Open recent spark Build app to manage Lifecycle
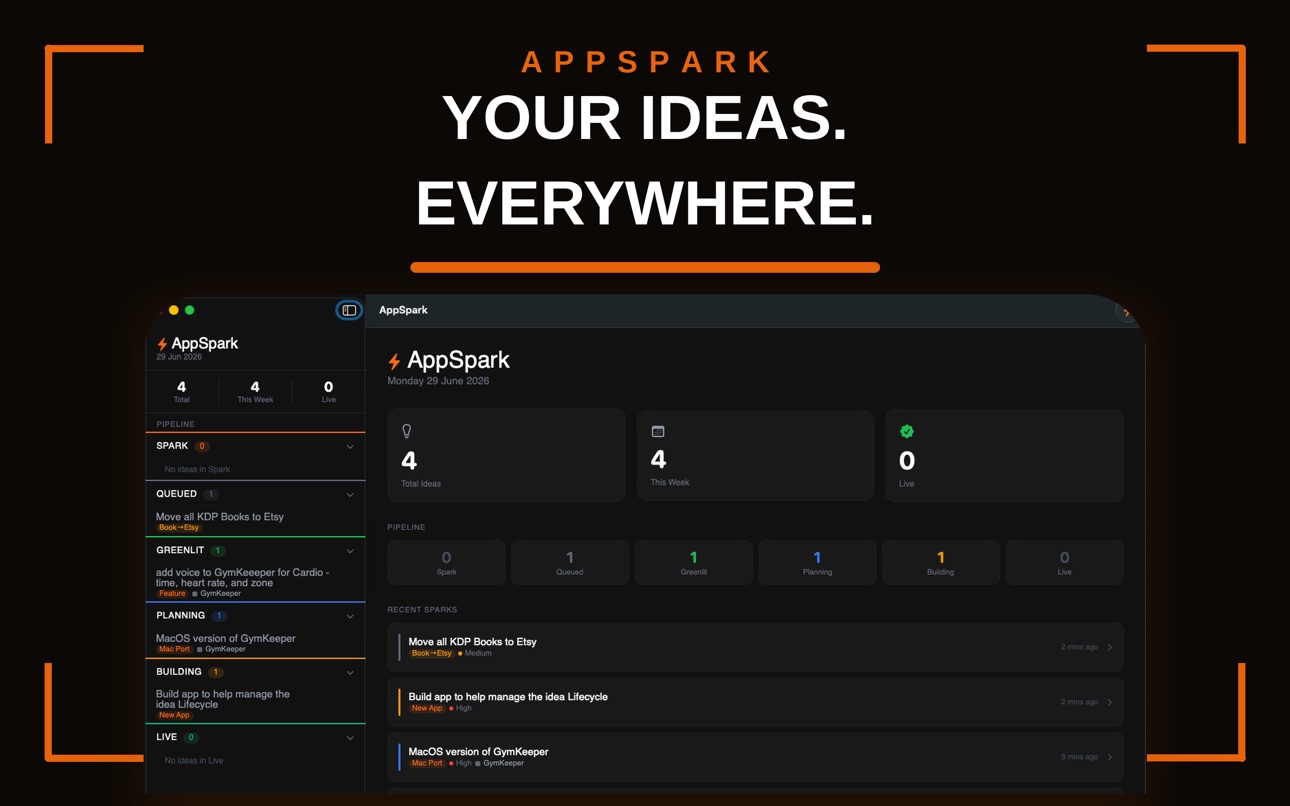The image size is (1290, 806). [755, 702]
